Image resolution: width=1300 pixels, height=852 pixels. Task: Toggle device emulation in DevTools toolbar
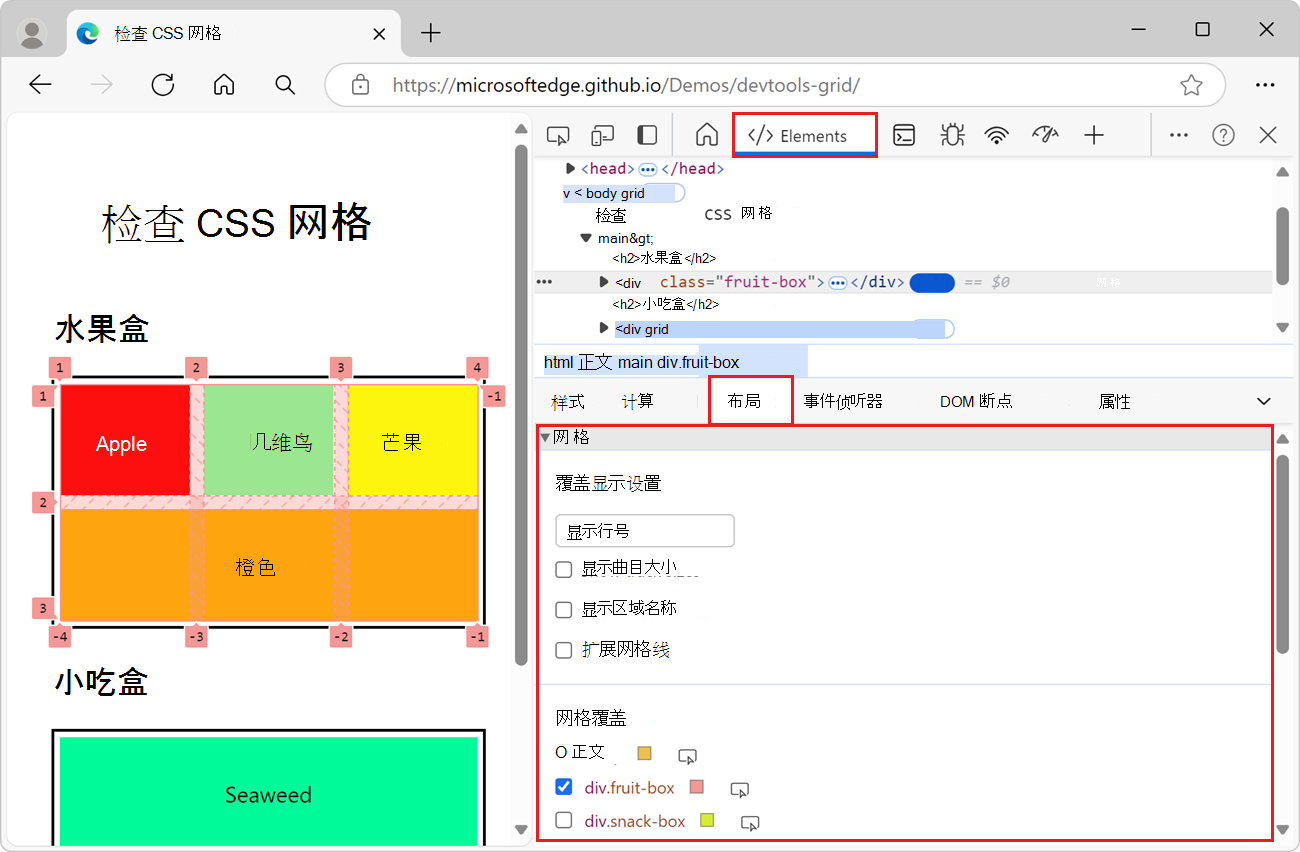click(602, 136)
